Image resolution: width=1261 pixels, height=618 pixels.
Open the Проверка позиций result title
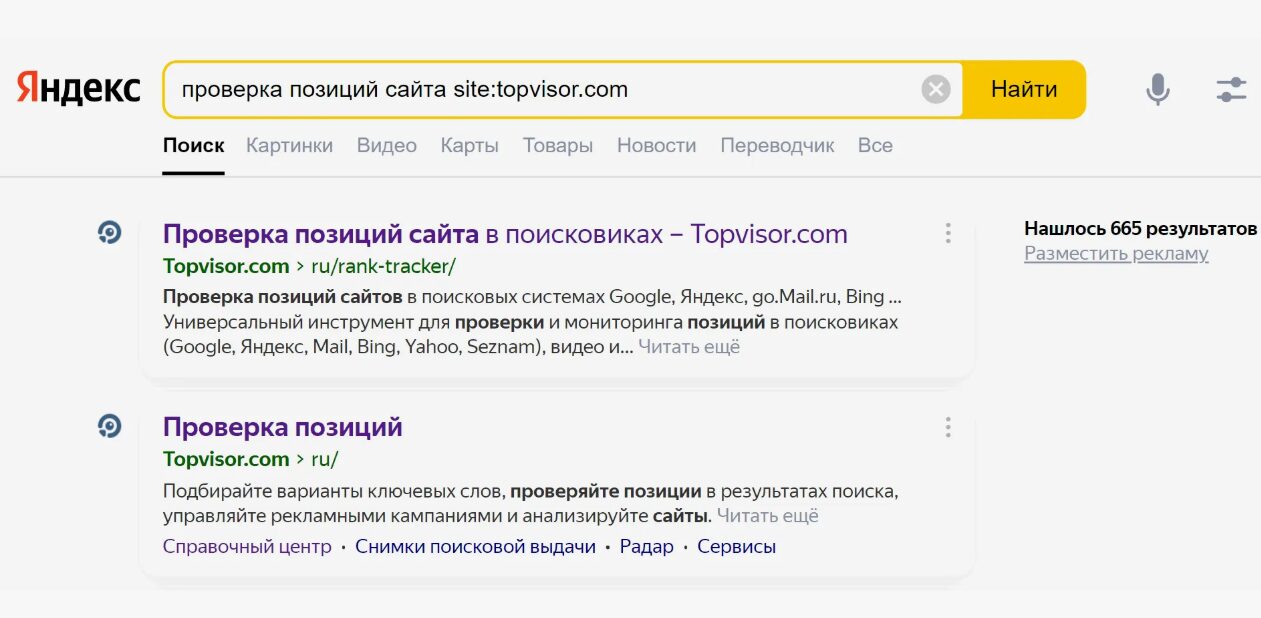point(282,427)
